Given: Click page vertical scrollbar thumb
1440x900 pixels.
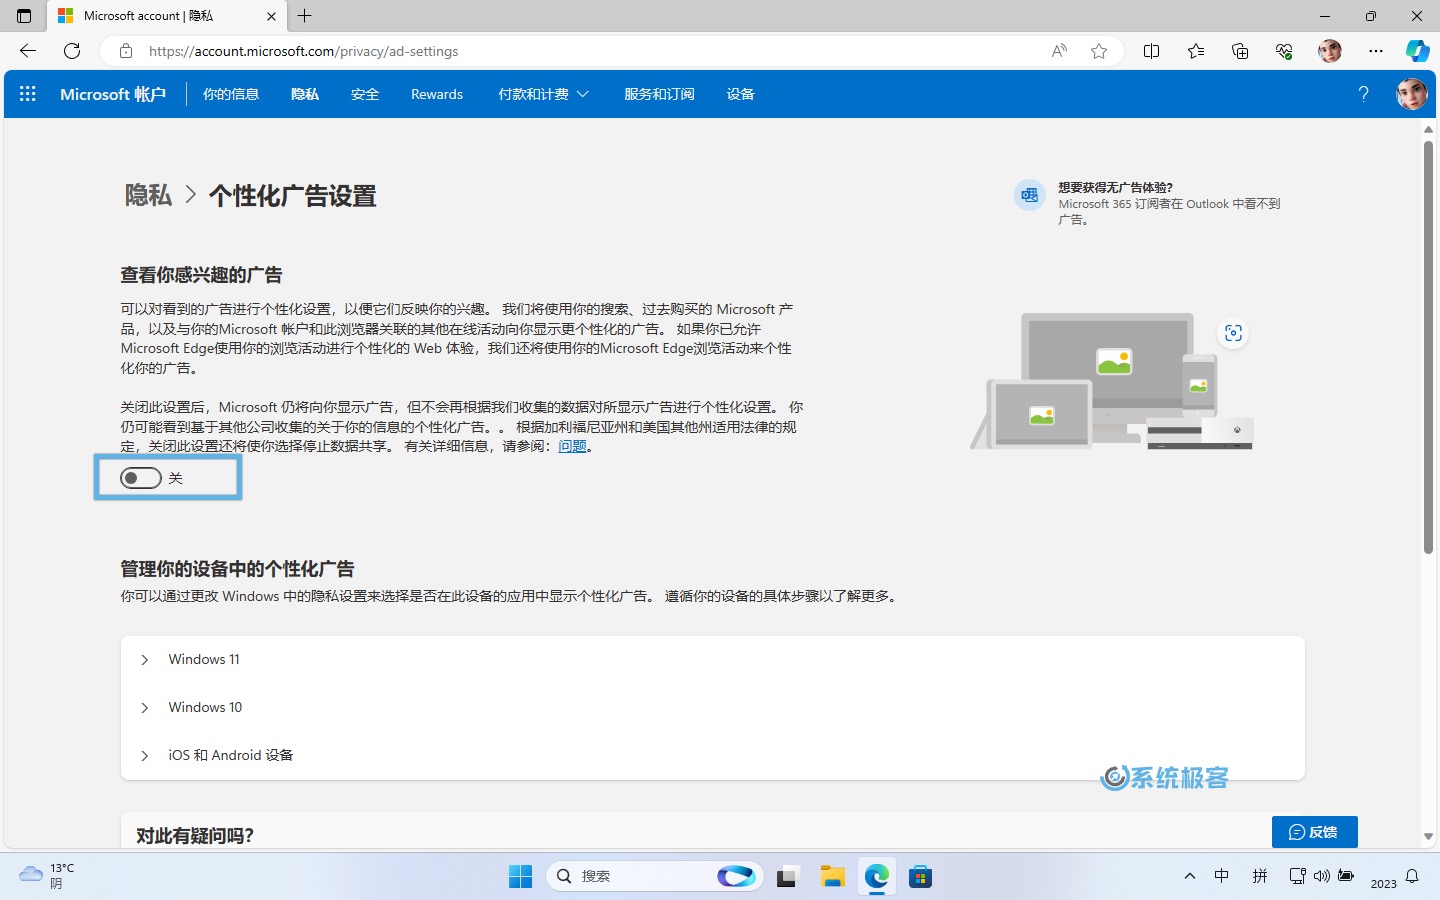Looking at the screenshot, I should click(1428, 348).
